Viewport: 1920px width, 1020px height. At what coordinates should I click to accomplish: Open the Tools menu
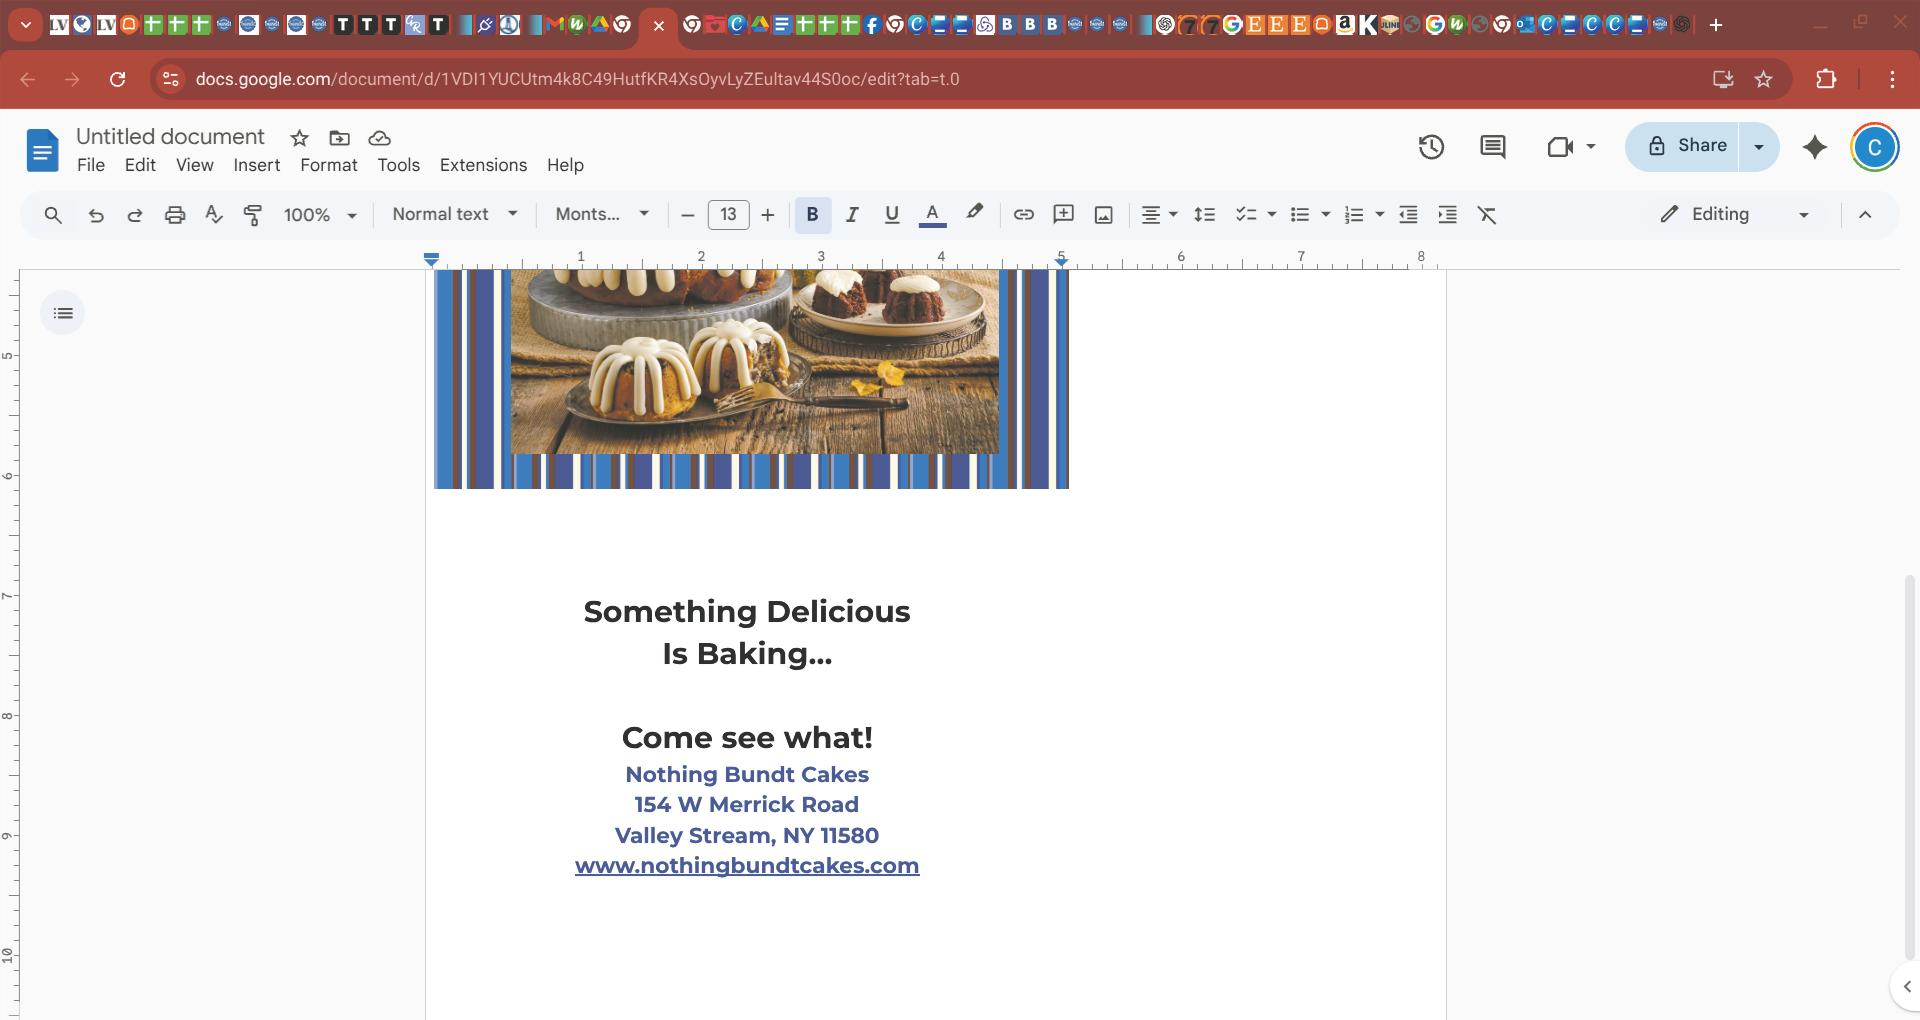point(399,166)
